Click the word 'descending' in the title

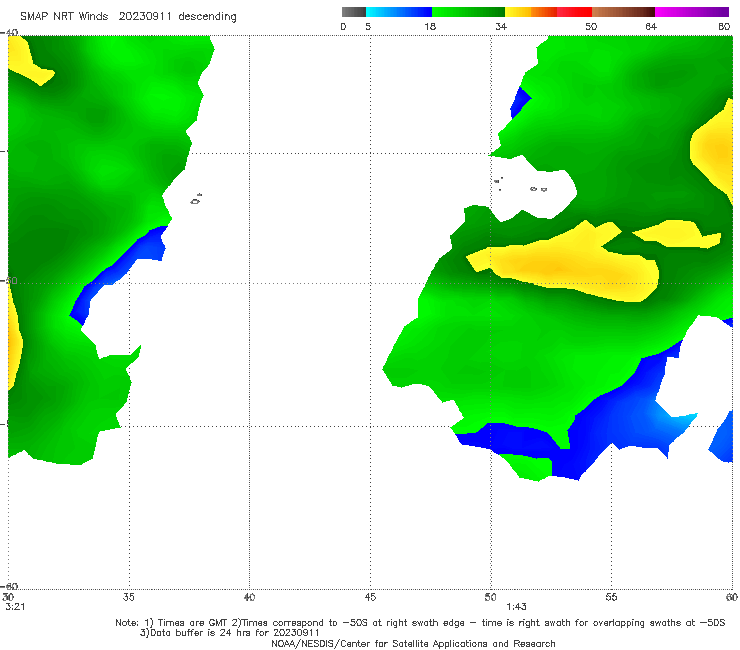(x=208, y=17)
